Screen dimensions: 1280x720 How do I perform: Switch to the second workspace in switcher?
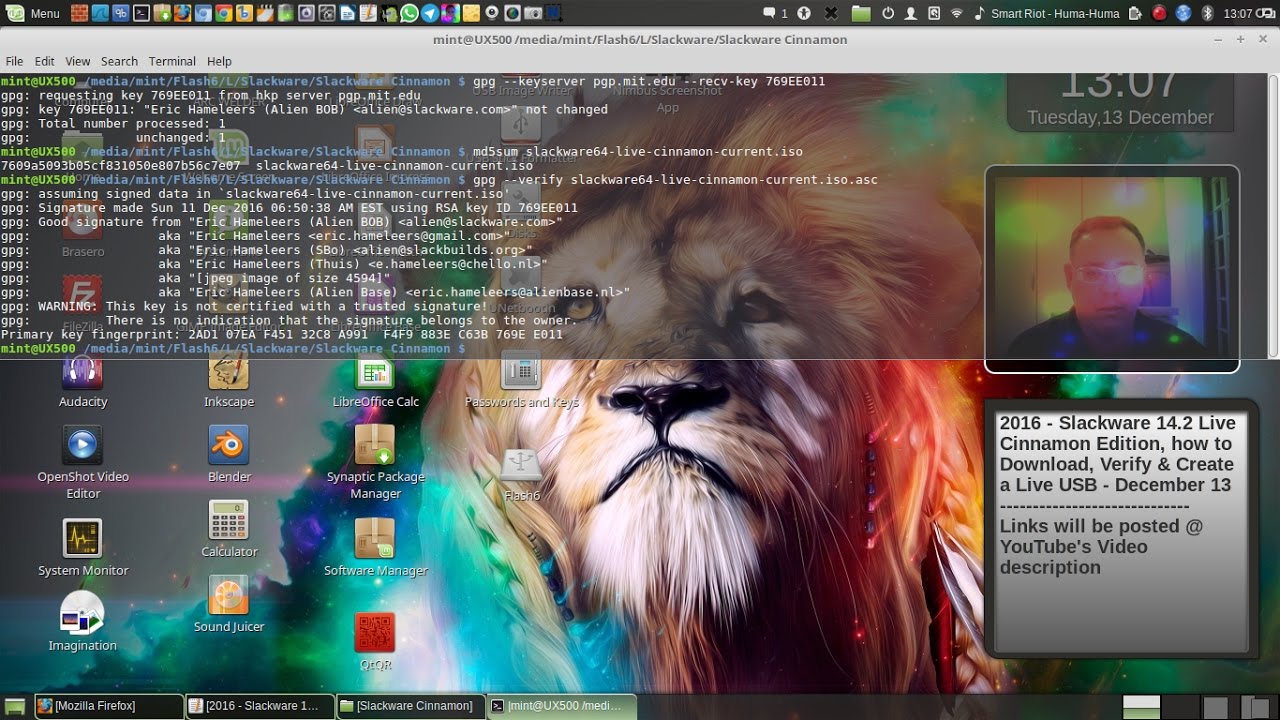(x=1179, y=707)
